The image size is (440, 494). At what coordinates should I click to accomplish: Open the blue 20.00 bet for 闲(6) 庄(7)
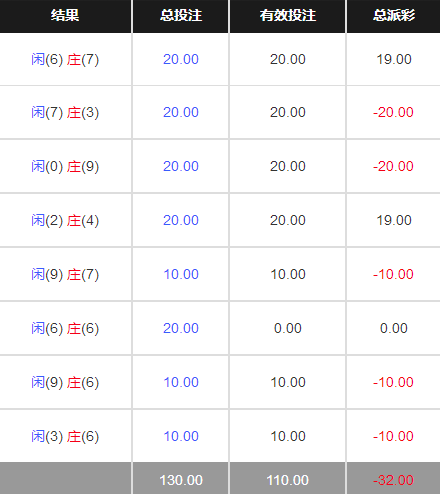pyautogui.click(x=181, y=59)
